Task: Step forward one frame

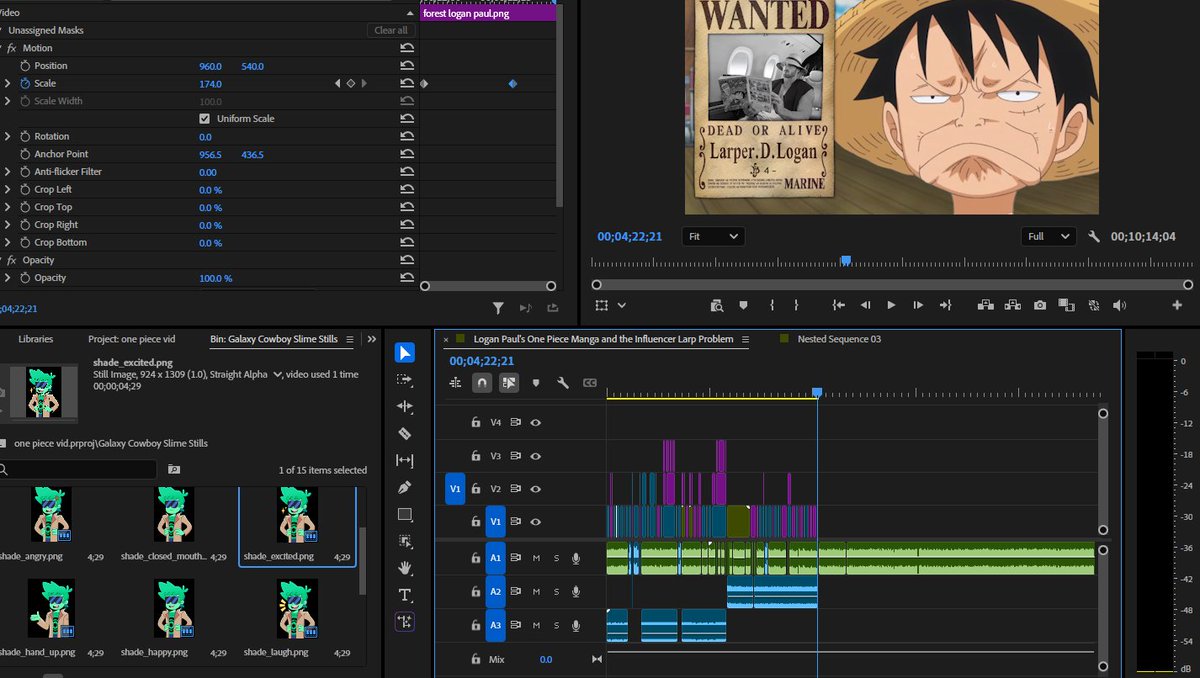Action: [x=917, y=305]
